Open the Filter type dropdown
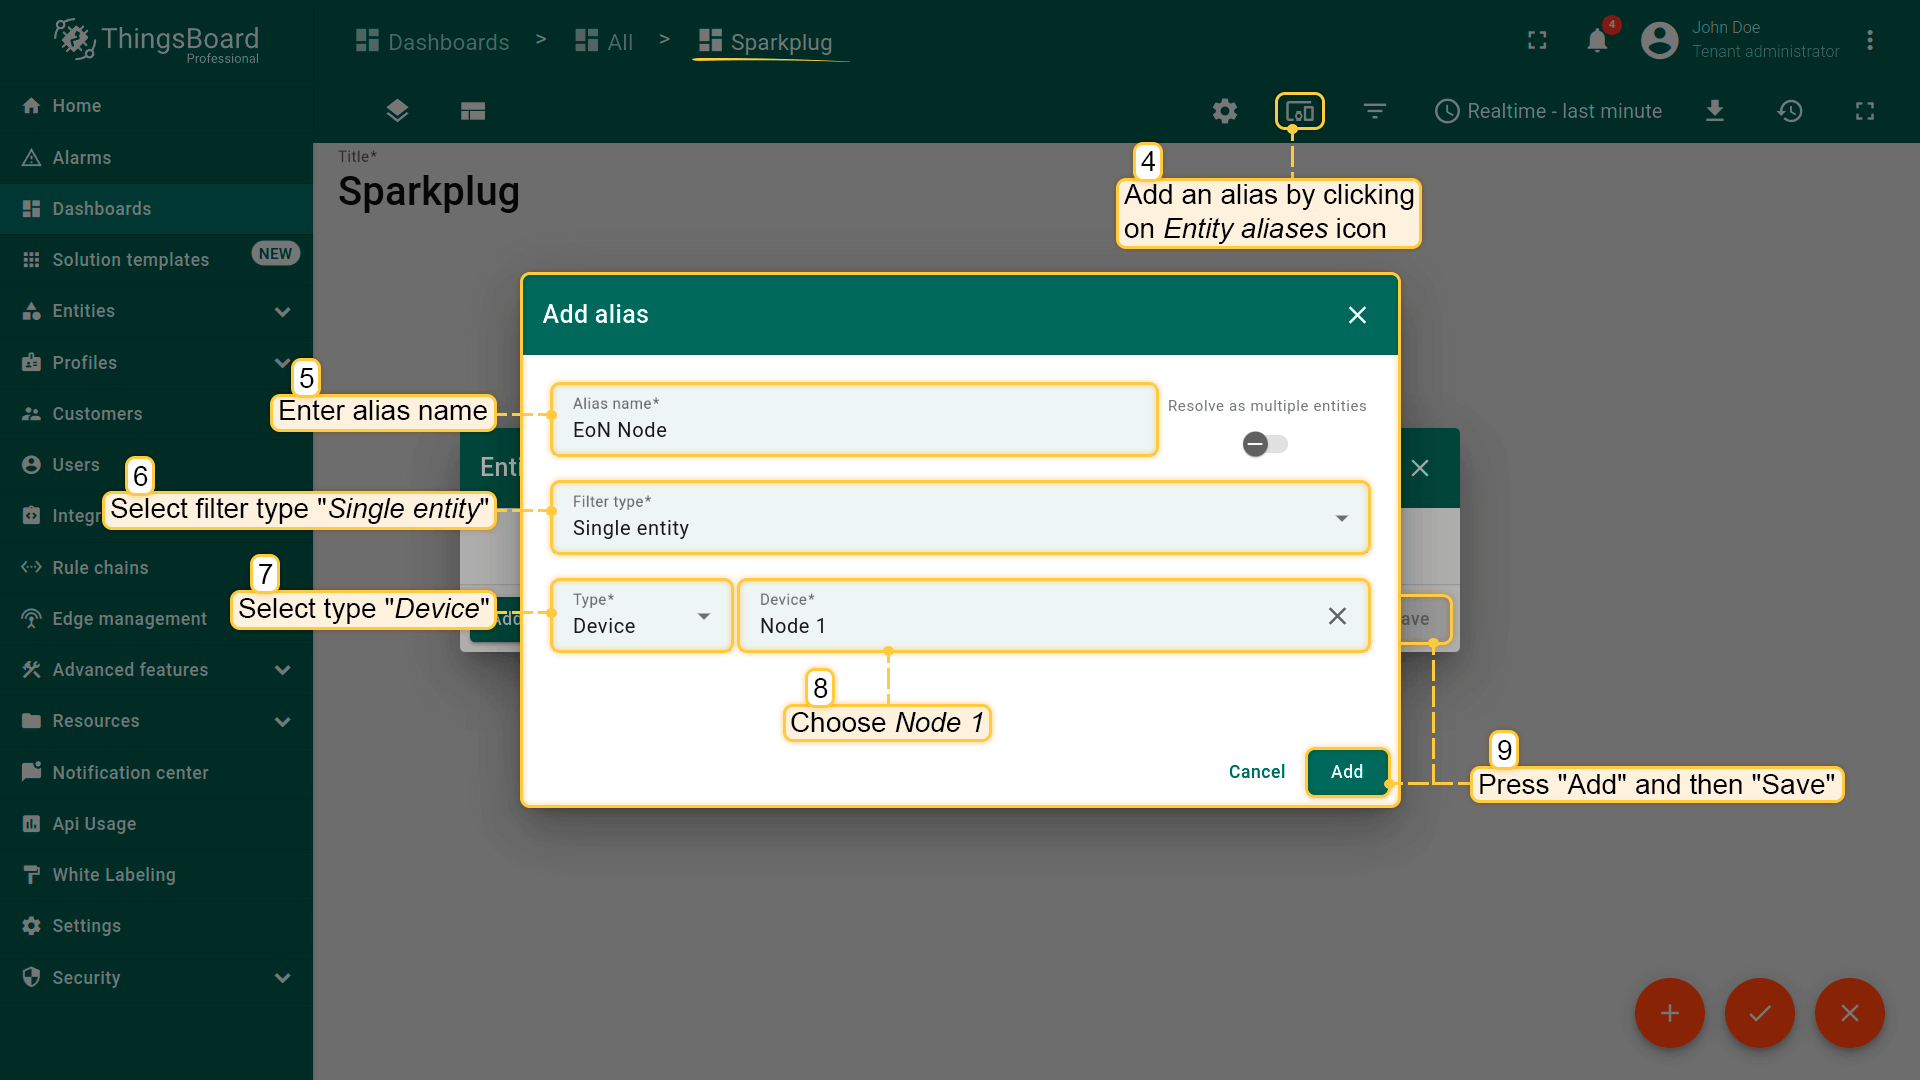1920x1080 pixels. (x=958, y=518)
